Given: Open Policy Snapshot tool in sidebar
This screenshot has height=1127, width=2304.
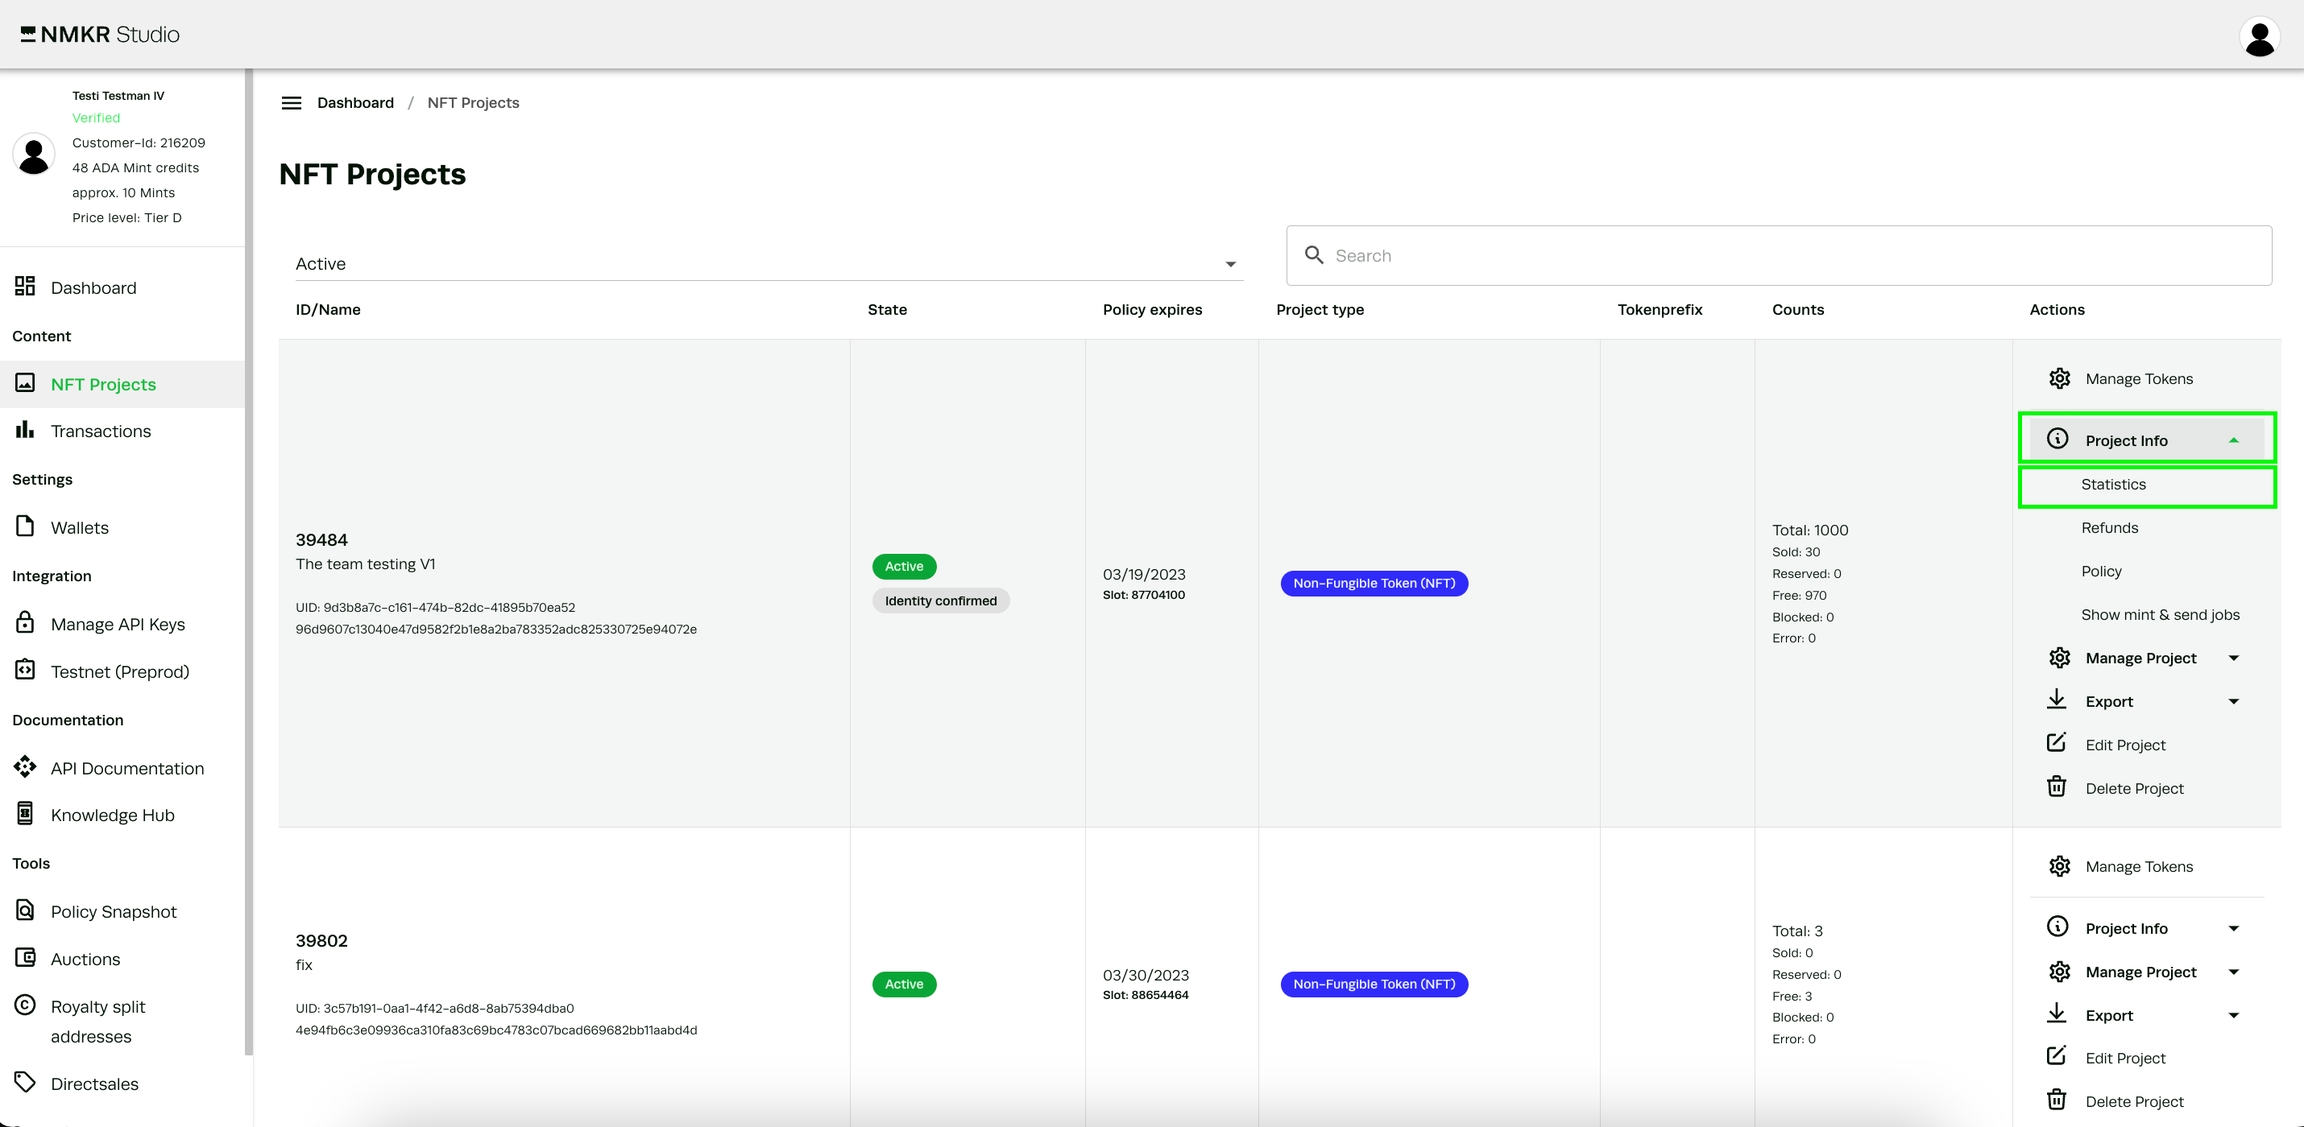Looking at the screenshot, I should [x=113, y=911].
